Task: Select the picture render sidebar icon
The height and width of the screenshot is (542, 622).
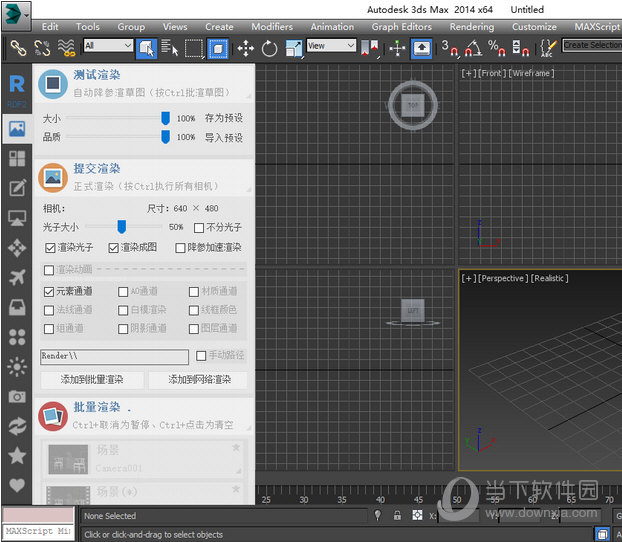Action: click(17, 129)
